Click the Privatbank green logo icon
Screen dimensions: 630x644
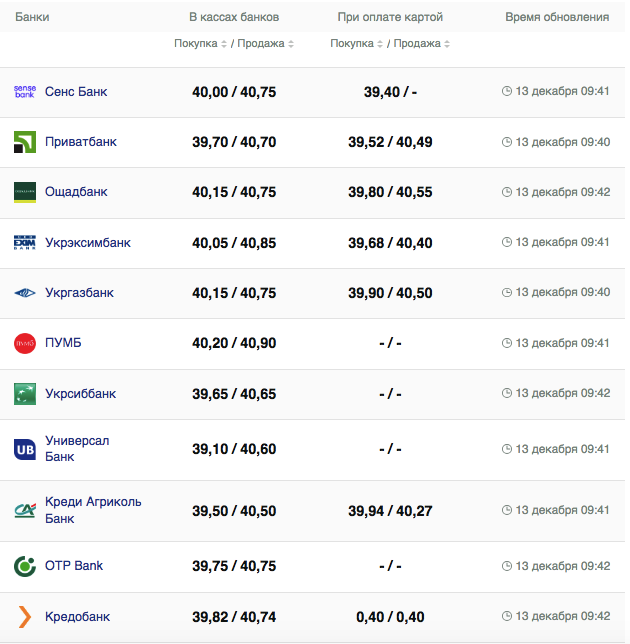25,142
